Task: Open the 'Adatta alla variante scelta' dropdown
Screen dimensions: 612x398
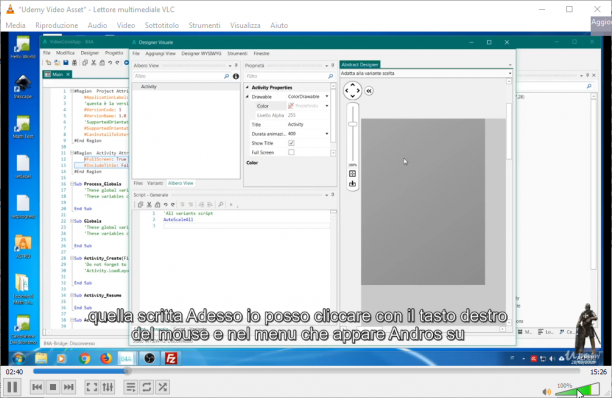Action: (510, 73)
